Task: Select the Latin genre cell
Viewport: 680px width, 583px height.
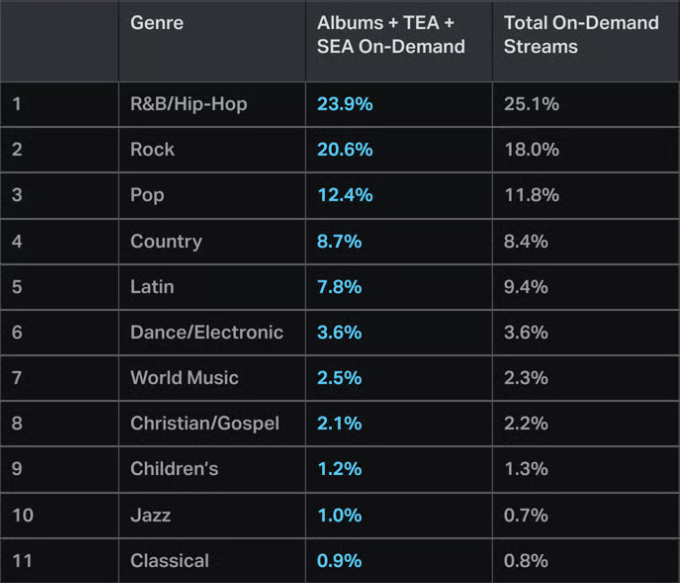Action: [x=152, y=287]
